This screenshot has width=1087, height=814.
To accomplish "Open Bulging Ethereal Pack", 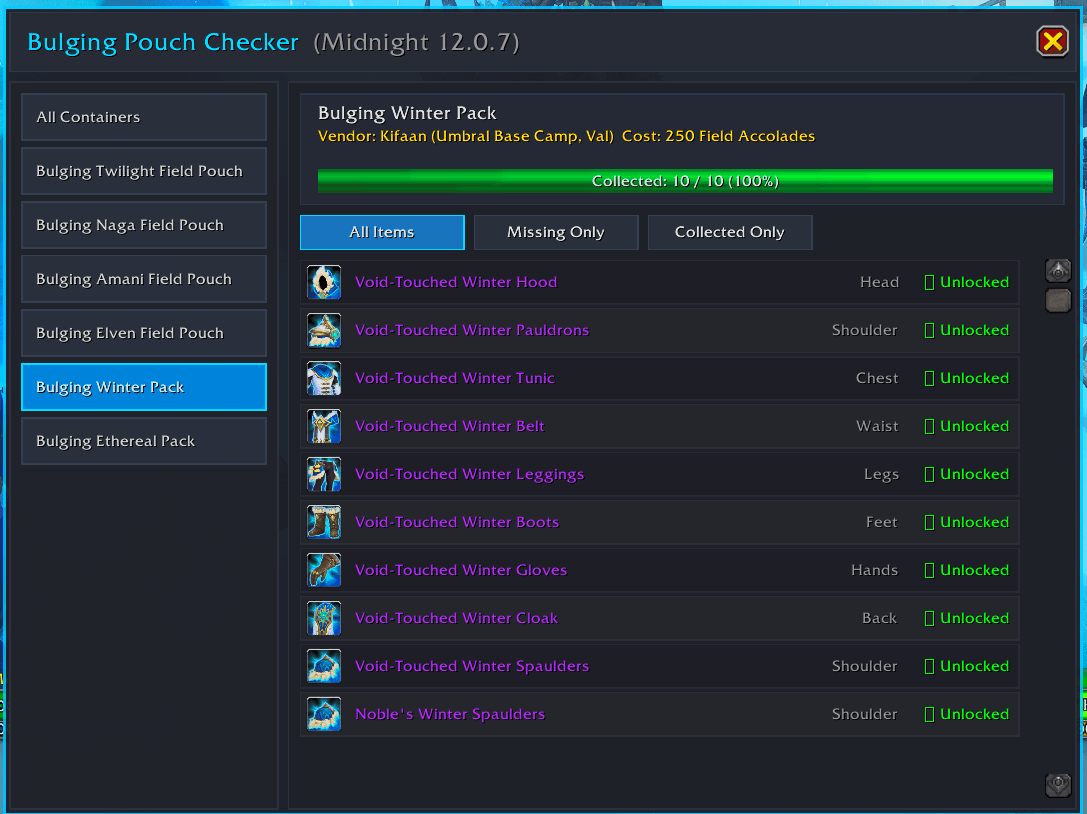I will click(144, 441).
